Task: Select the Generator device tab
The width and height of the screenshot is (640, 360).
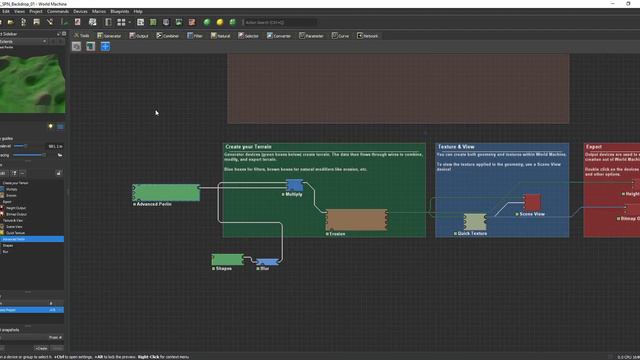Action: click(109, 36)
